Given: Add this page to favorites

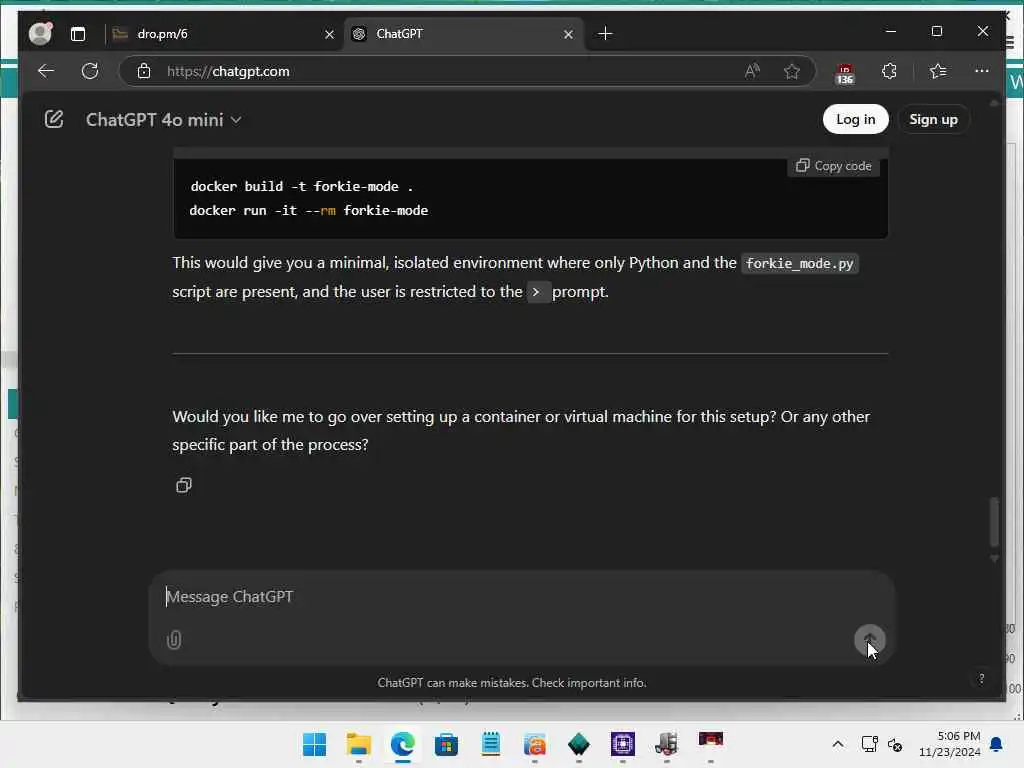Looking at the screenshot, I should 792,71.
